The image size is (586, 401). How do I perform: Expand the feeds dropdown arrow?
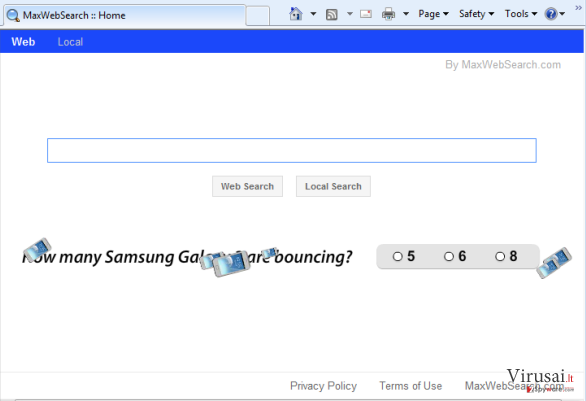point(349,14)
